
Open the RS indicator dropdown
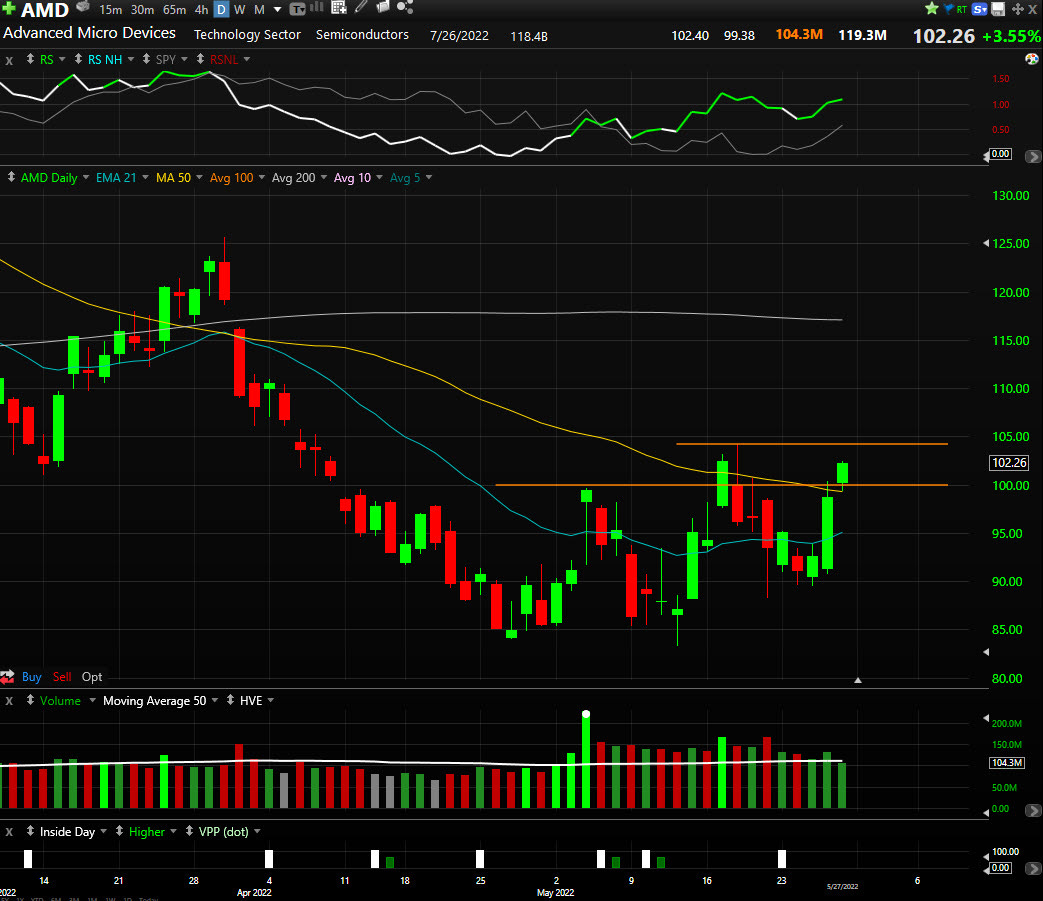point(62,59)
